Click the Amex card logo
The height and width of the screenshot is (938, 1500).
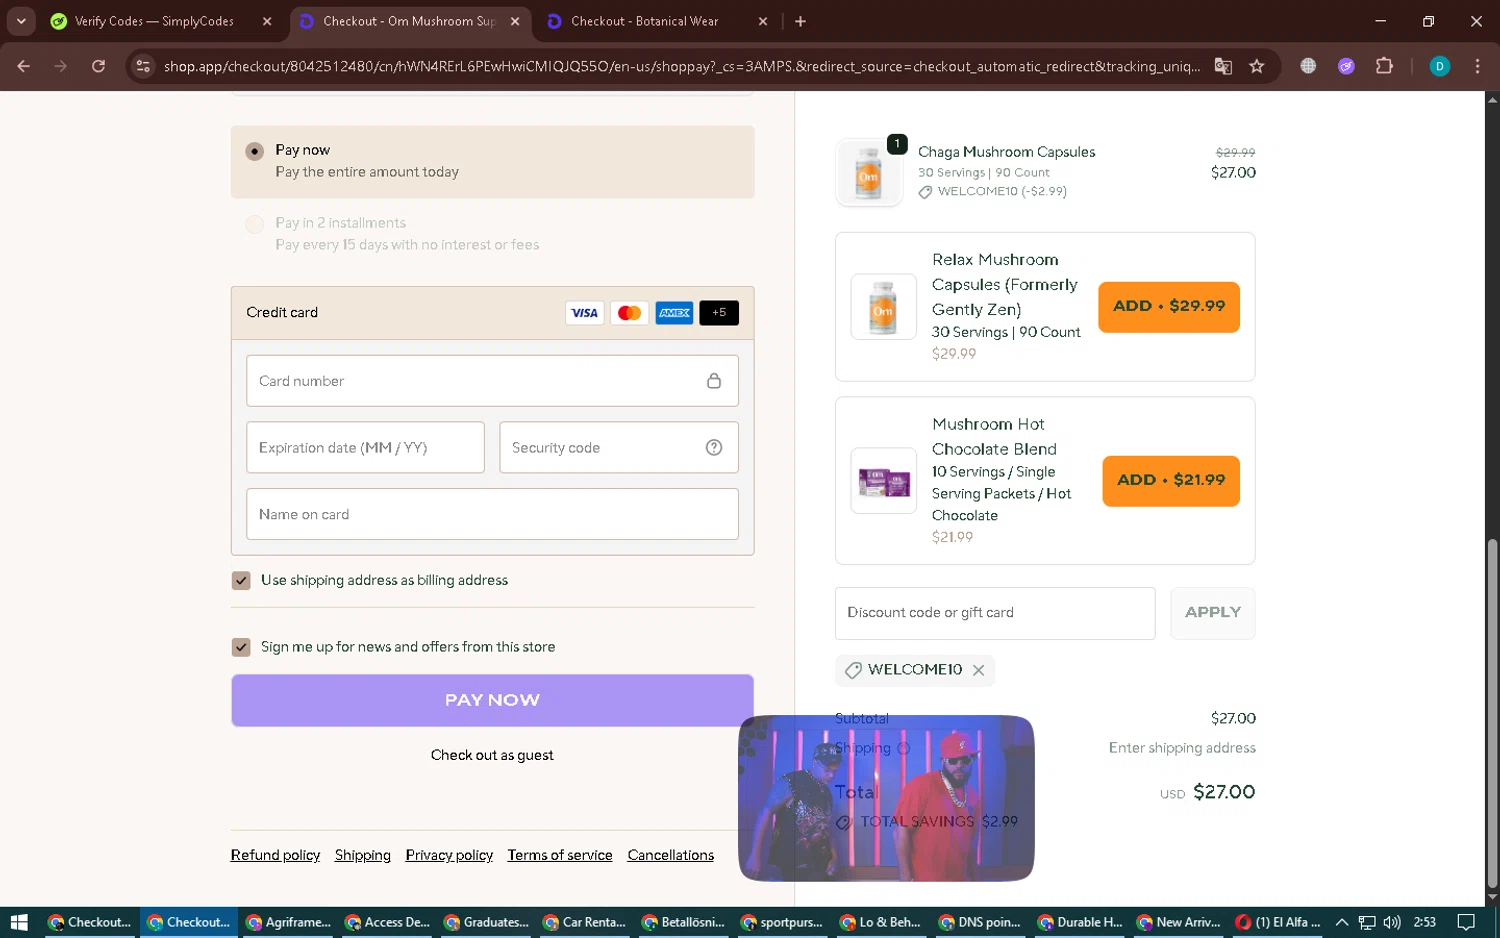point(674,313)
